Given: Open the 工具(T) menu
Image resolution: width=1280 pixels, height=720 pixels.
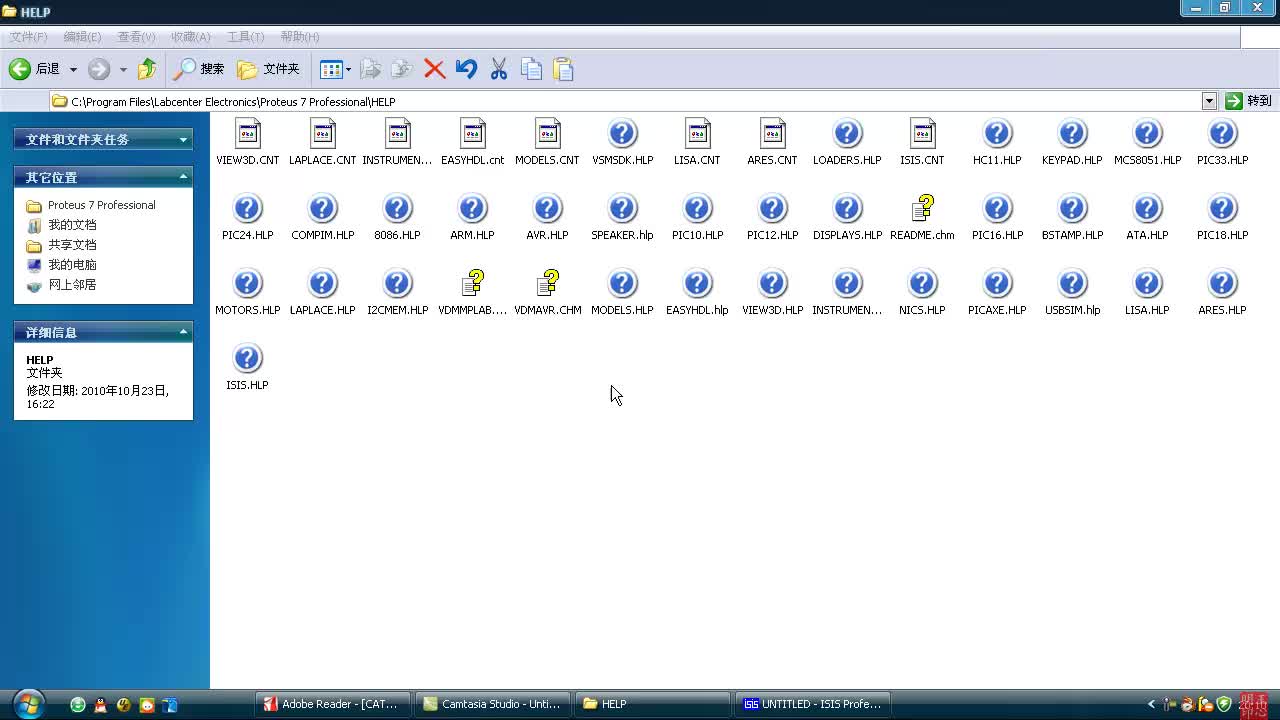Looking at the screenshot, I should click(x=245, y=36).
